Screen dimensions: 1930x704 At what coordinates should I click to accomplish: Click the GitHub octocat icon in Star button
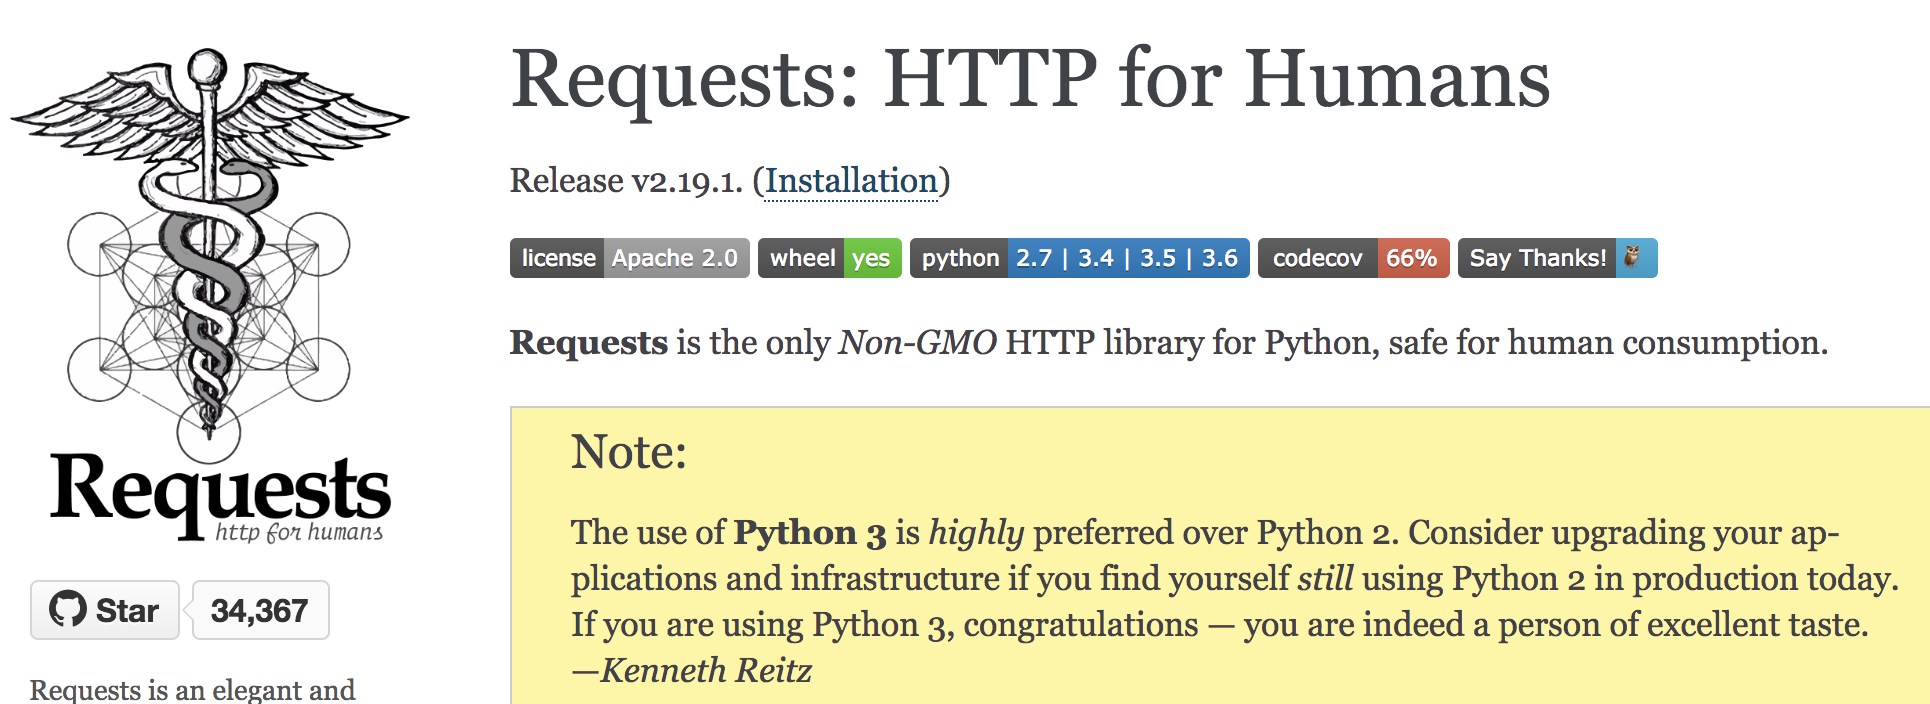point(68,609)
